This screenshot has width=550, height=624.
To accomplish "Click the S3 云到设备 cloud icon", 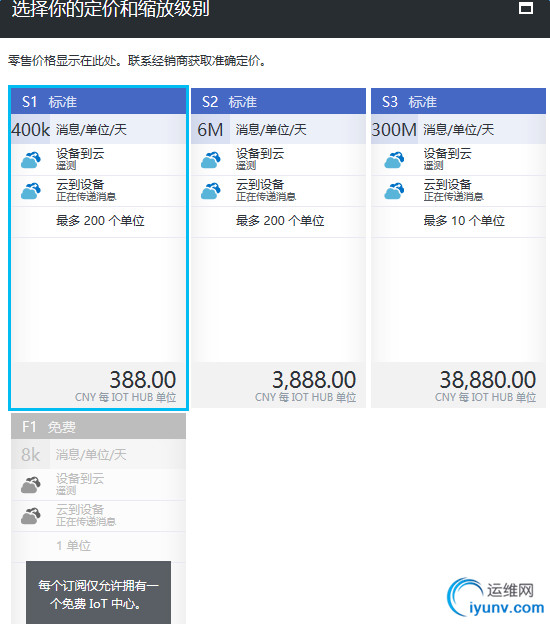I will [394, 191].
